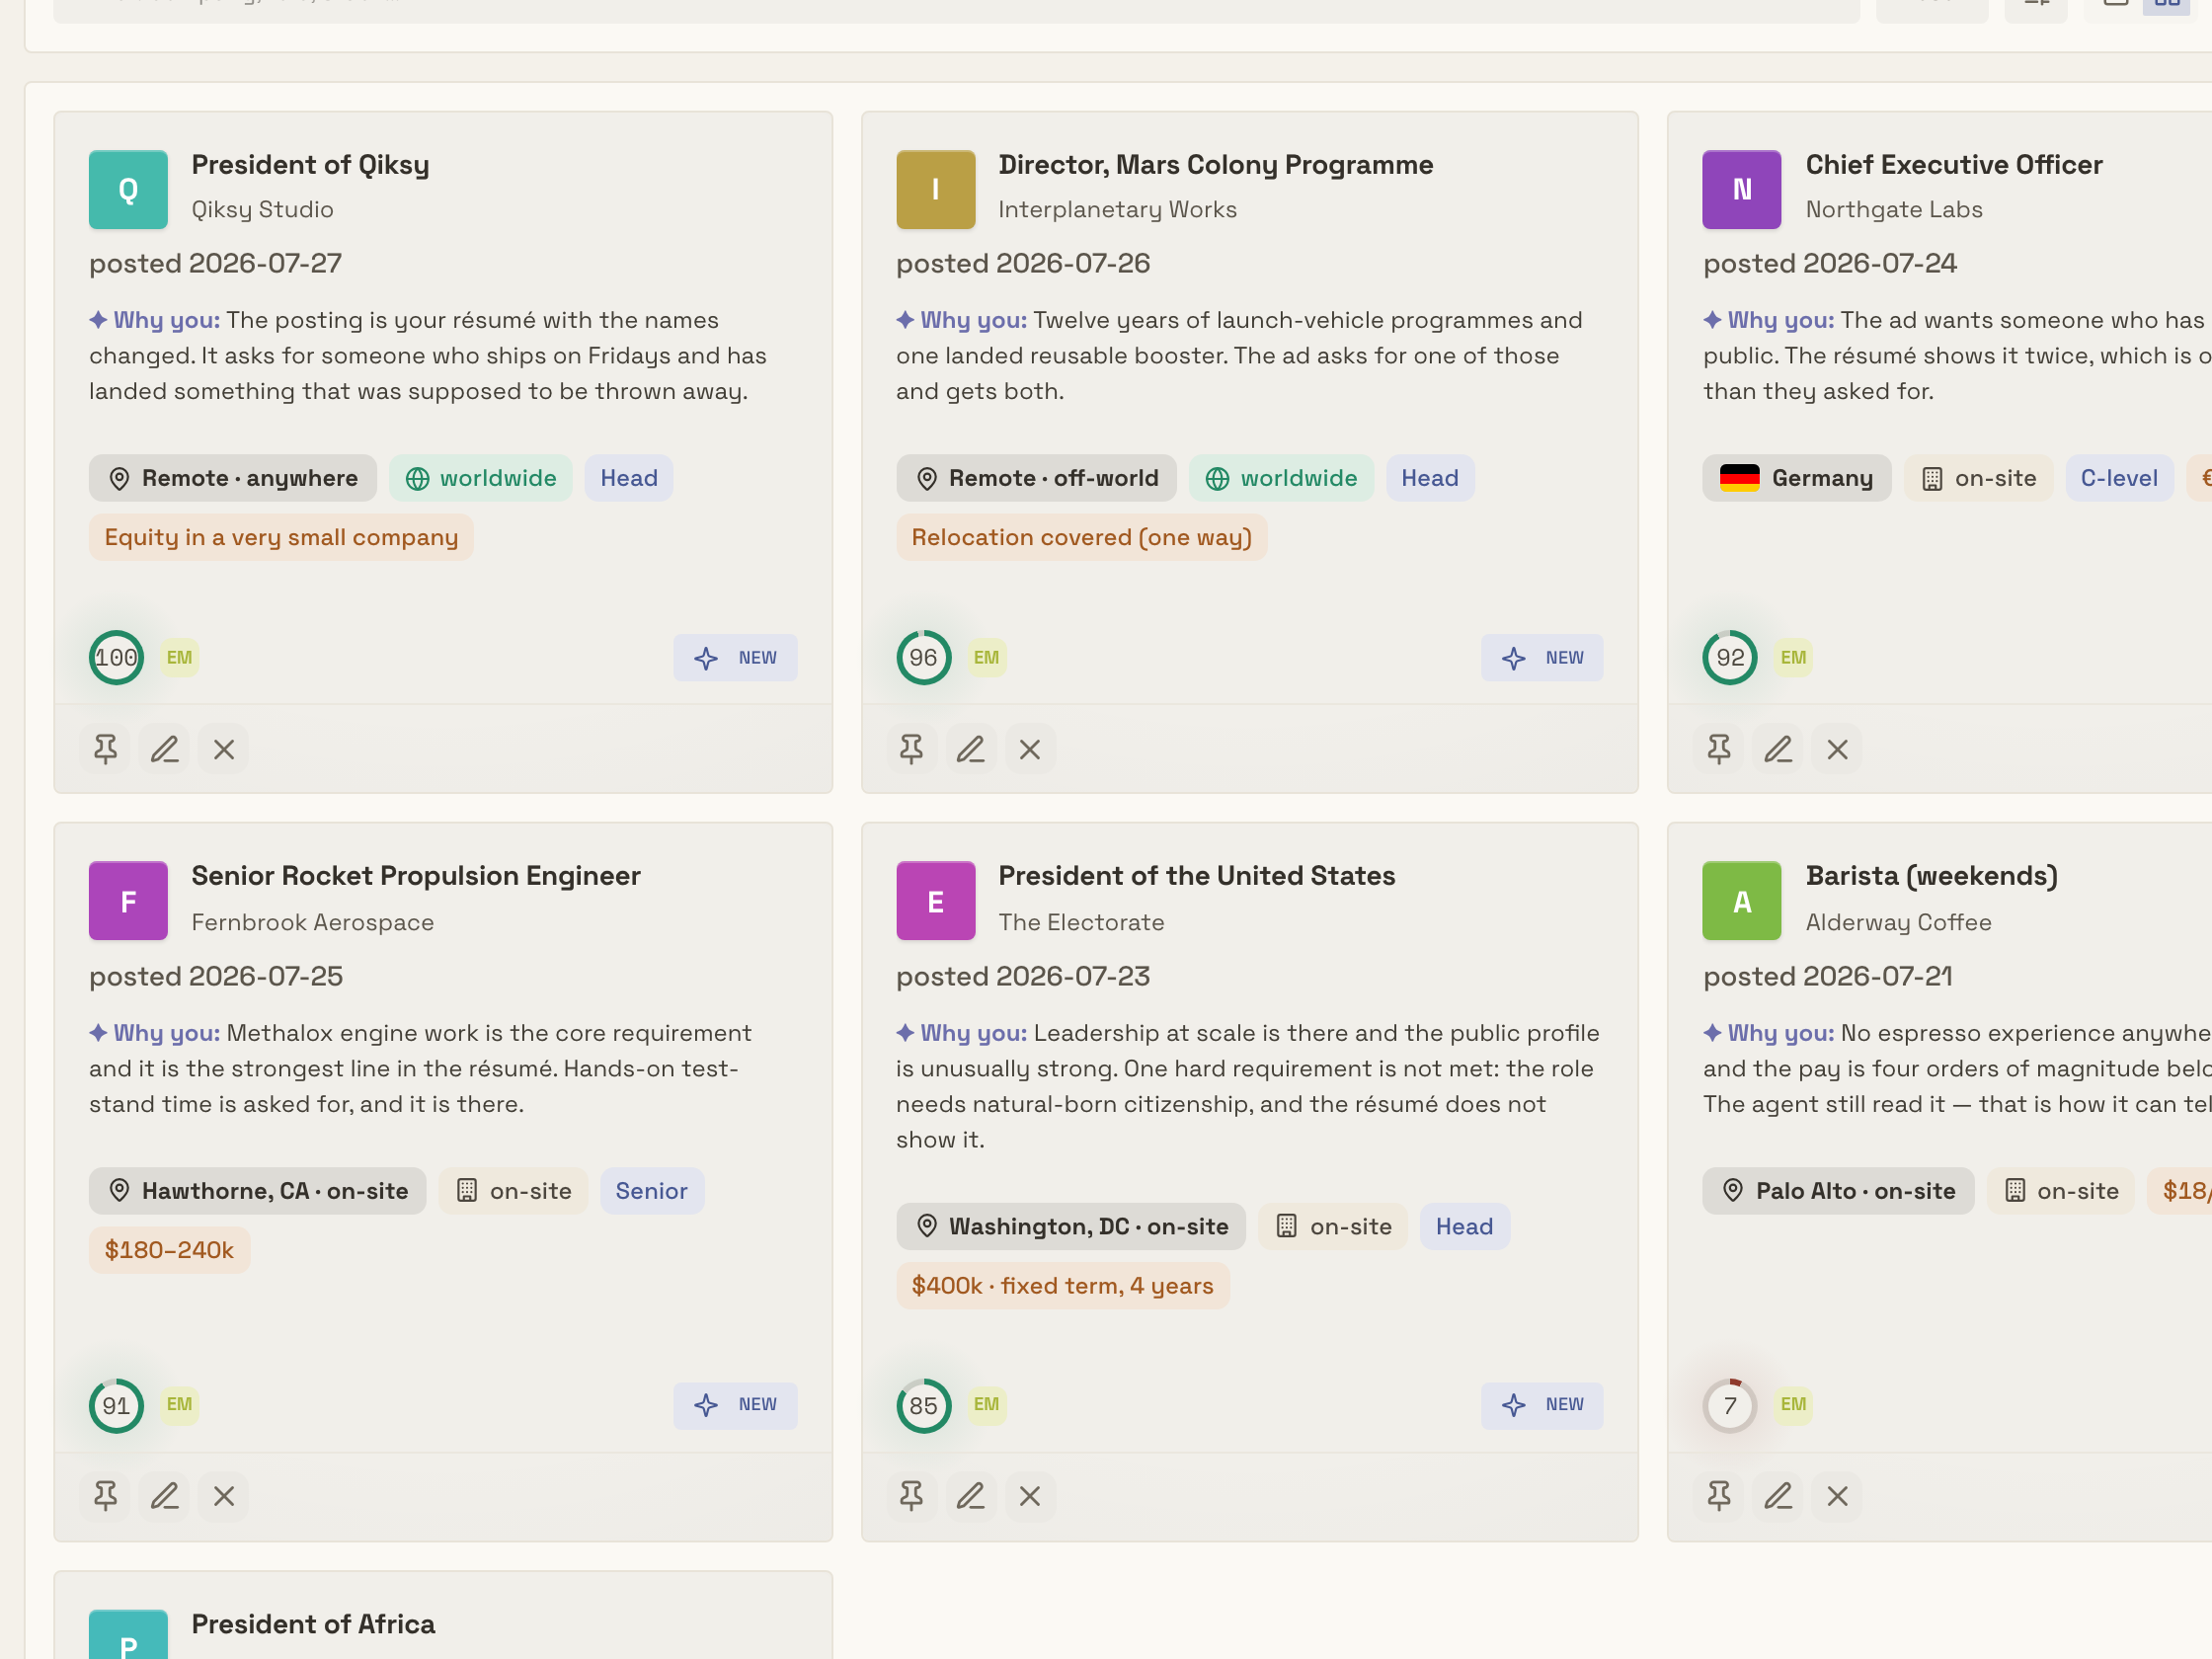The width and height of the screenshot is (2212, 1659).
Task: Click NEW button on Rocket Propulsion Engineer card
Action: click(735, 1405)
